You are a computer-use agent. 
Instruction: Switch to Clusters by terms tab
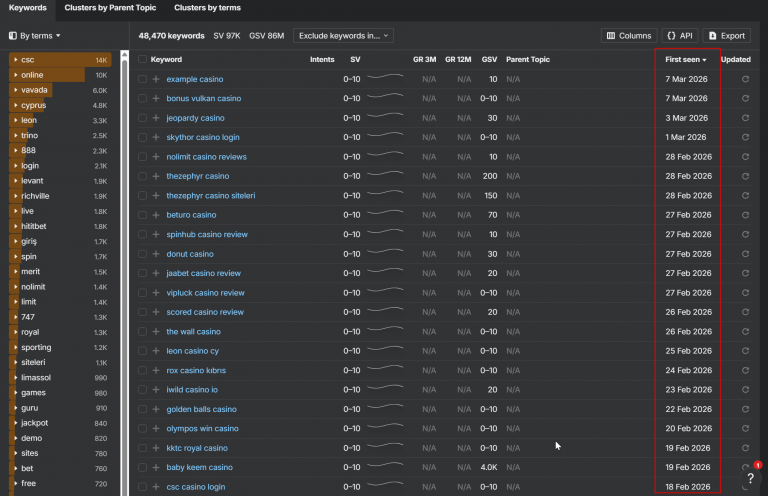(207, 8)
